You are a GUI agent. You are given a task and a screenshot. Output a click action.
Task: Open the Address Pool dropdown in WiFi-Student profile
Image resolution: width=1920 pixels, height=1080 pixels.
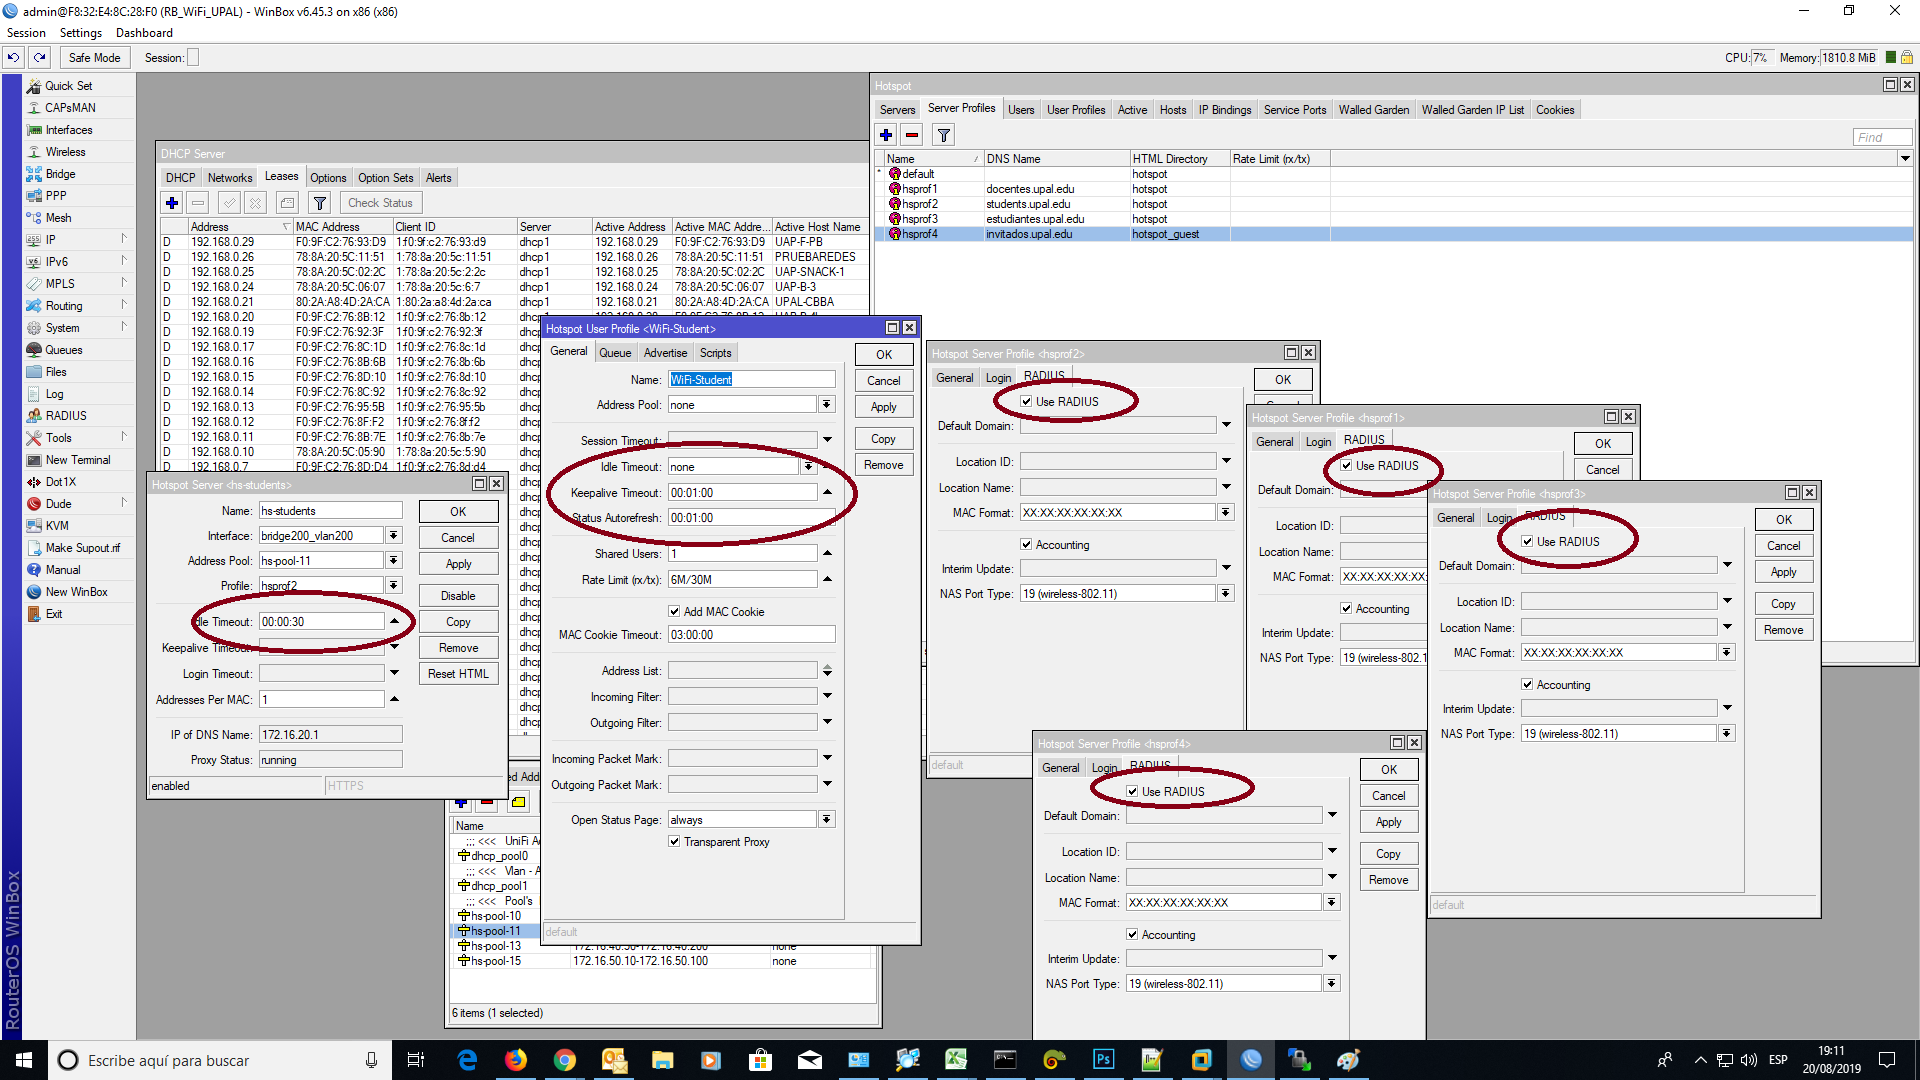click(826, 405)
